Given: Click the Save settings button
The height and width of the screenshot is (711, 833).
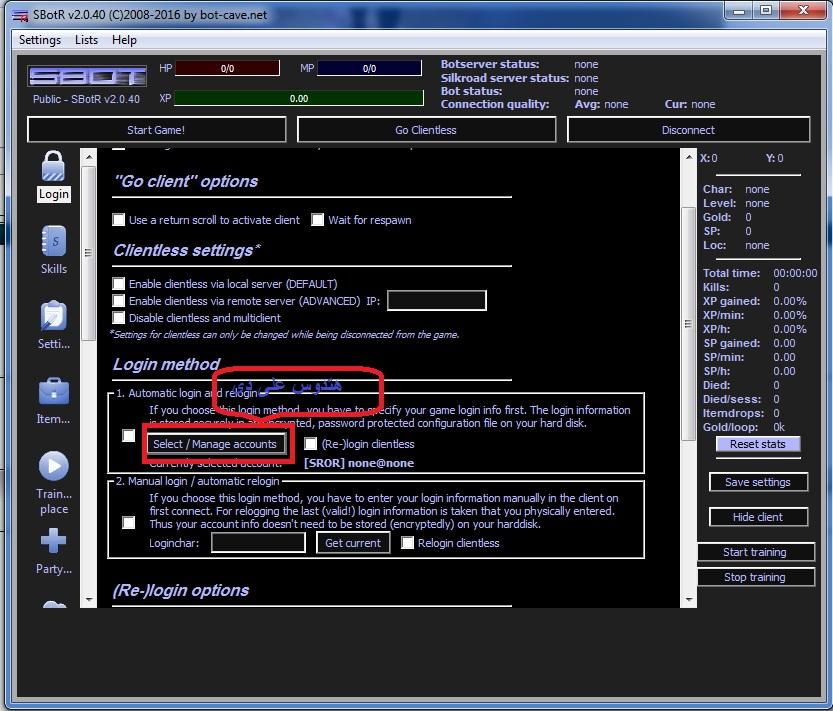Looking at the screenshot, I should (758, 482).
